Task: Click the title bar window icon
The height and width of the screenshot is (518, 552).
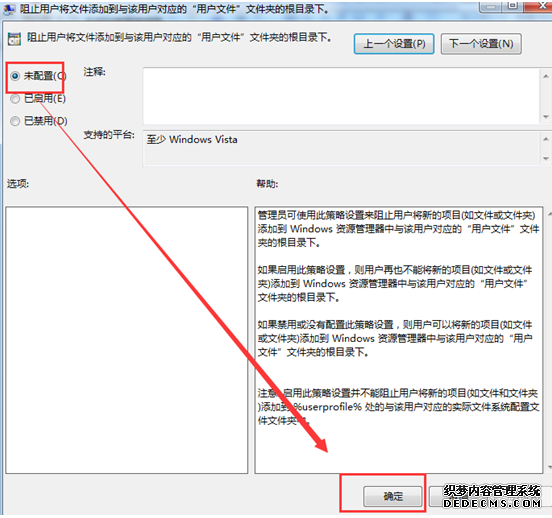Action: pos(9,9)
